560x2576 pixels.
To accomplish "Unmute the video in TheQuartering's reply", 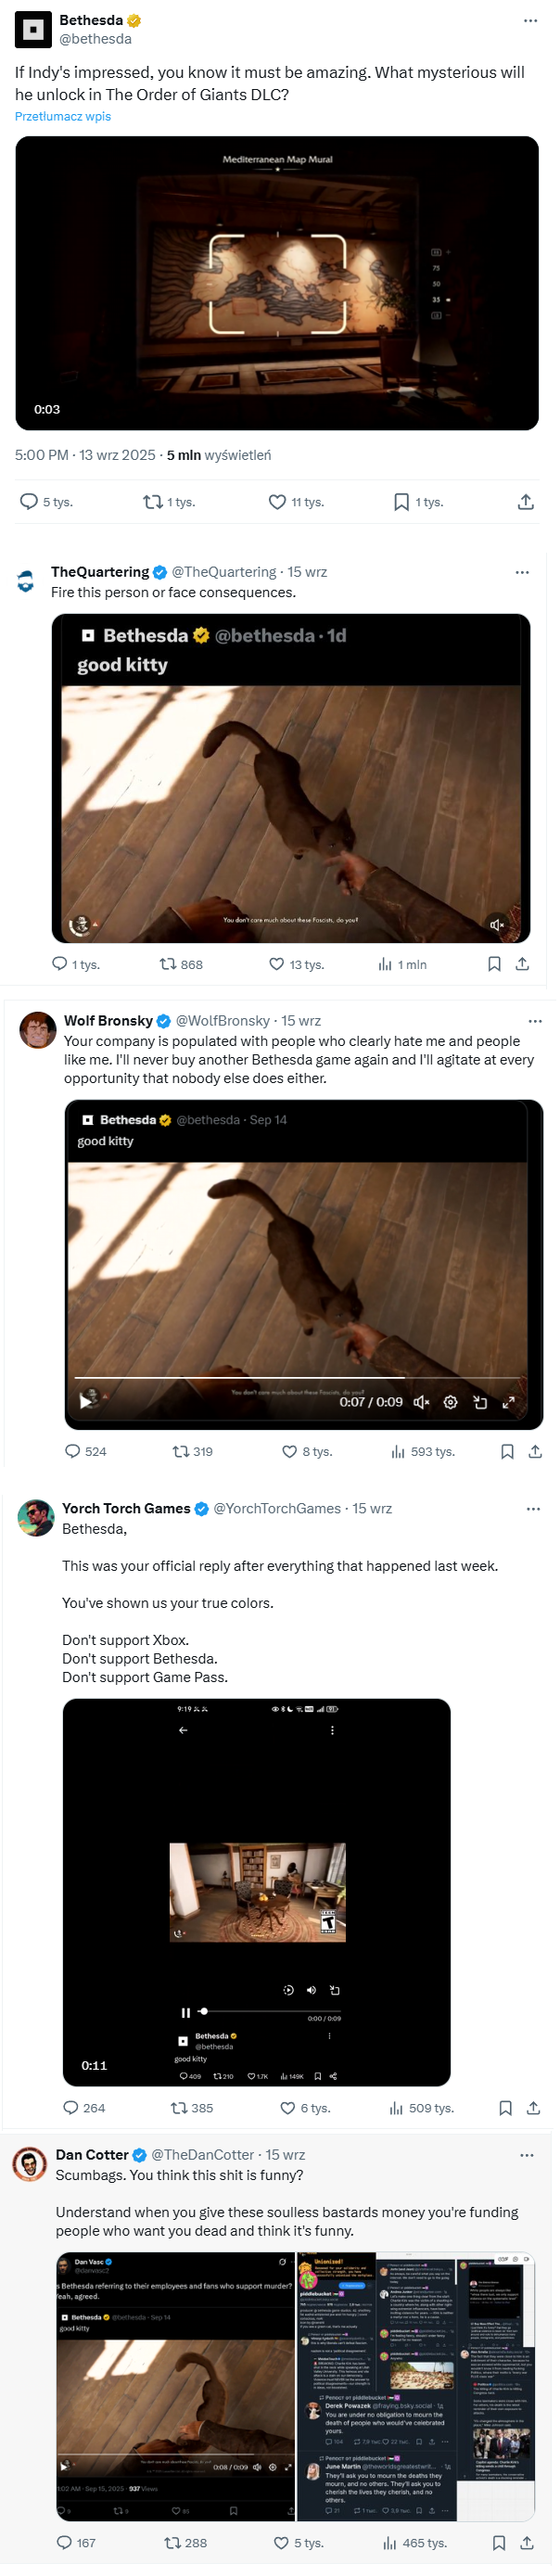I will 497,925.
